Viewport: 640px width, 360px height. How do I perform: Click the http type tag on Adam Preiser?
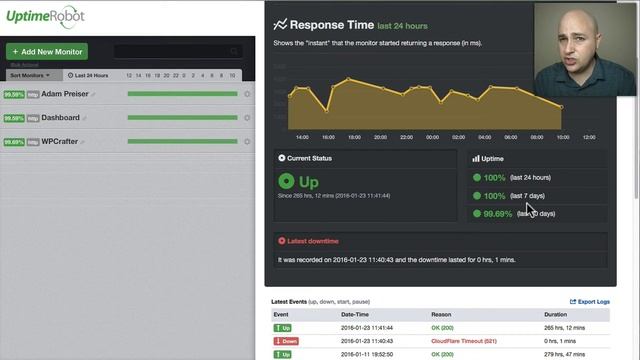click(33, 94)
